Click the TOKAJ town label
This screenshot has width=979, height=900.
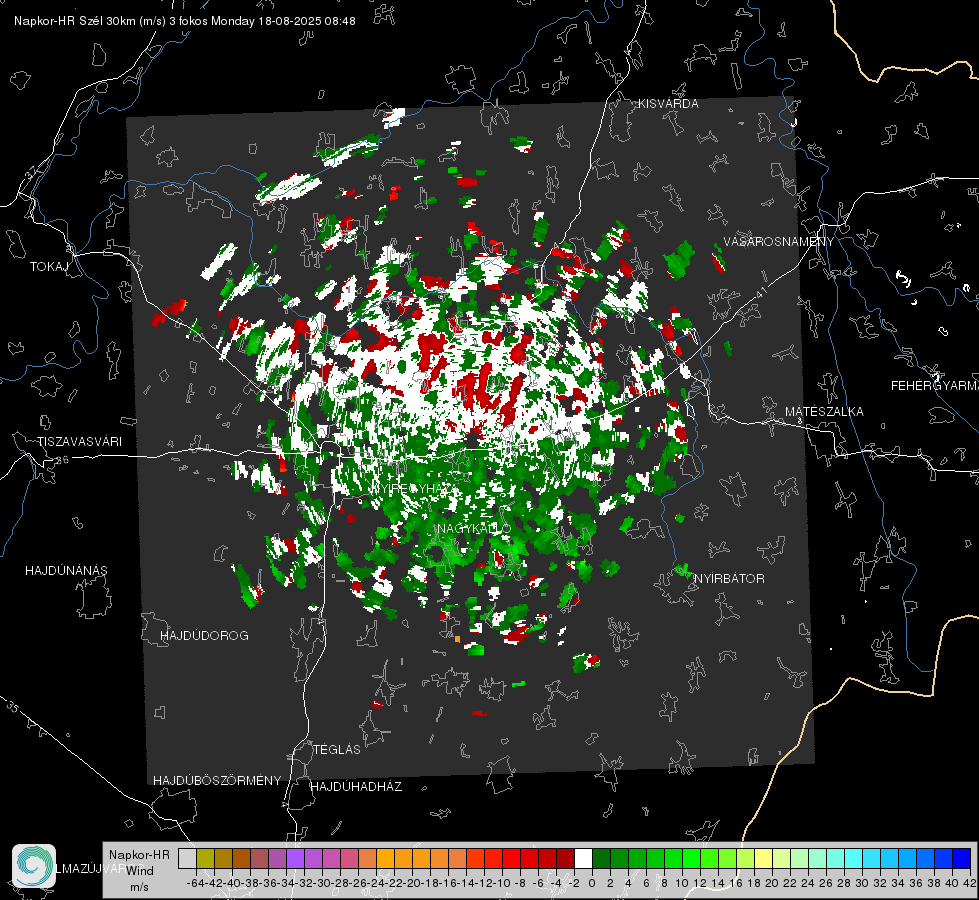49,267
